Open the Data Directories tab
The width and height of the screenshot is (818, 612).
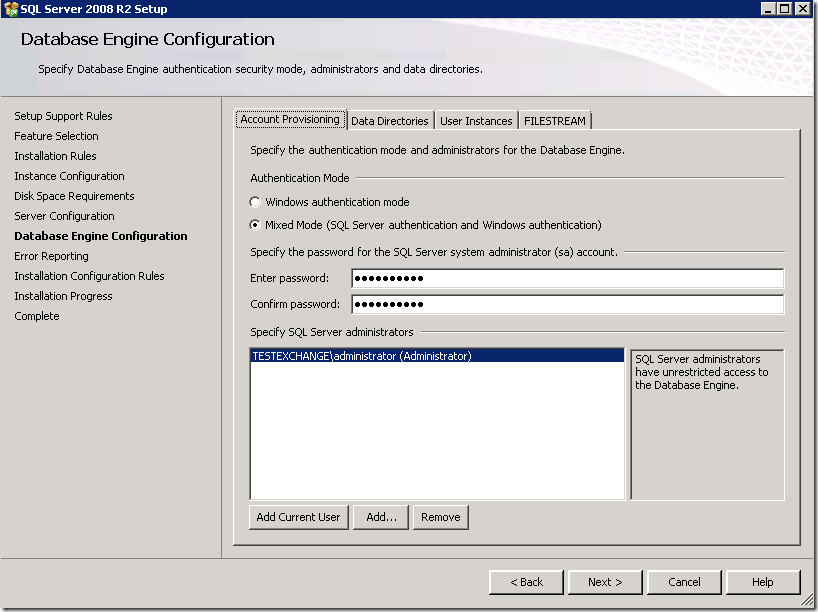click(390, 121)
